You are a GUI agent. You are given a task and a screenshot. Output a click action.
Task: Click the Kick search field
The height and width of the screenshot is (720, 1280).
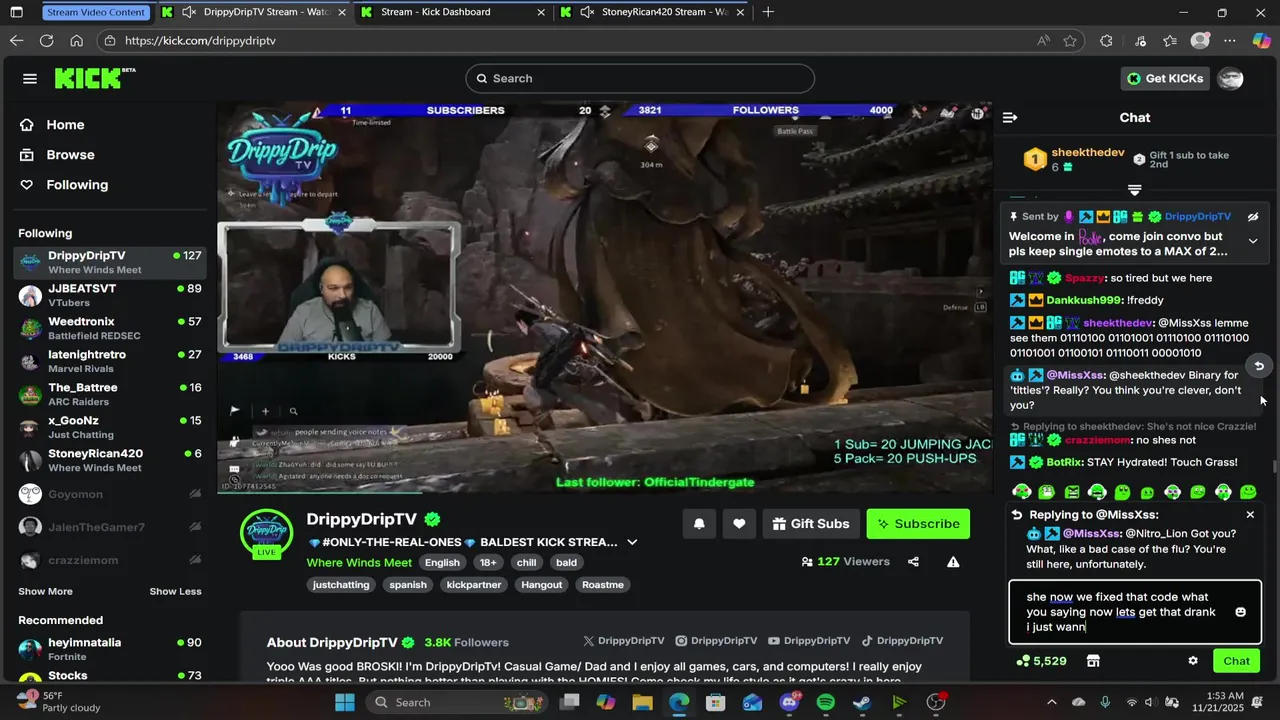pos(640,79)
